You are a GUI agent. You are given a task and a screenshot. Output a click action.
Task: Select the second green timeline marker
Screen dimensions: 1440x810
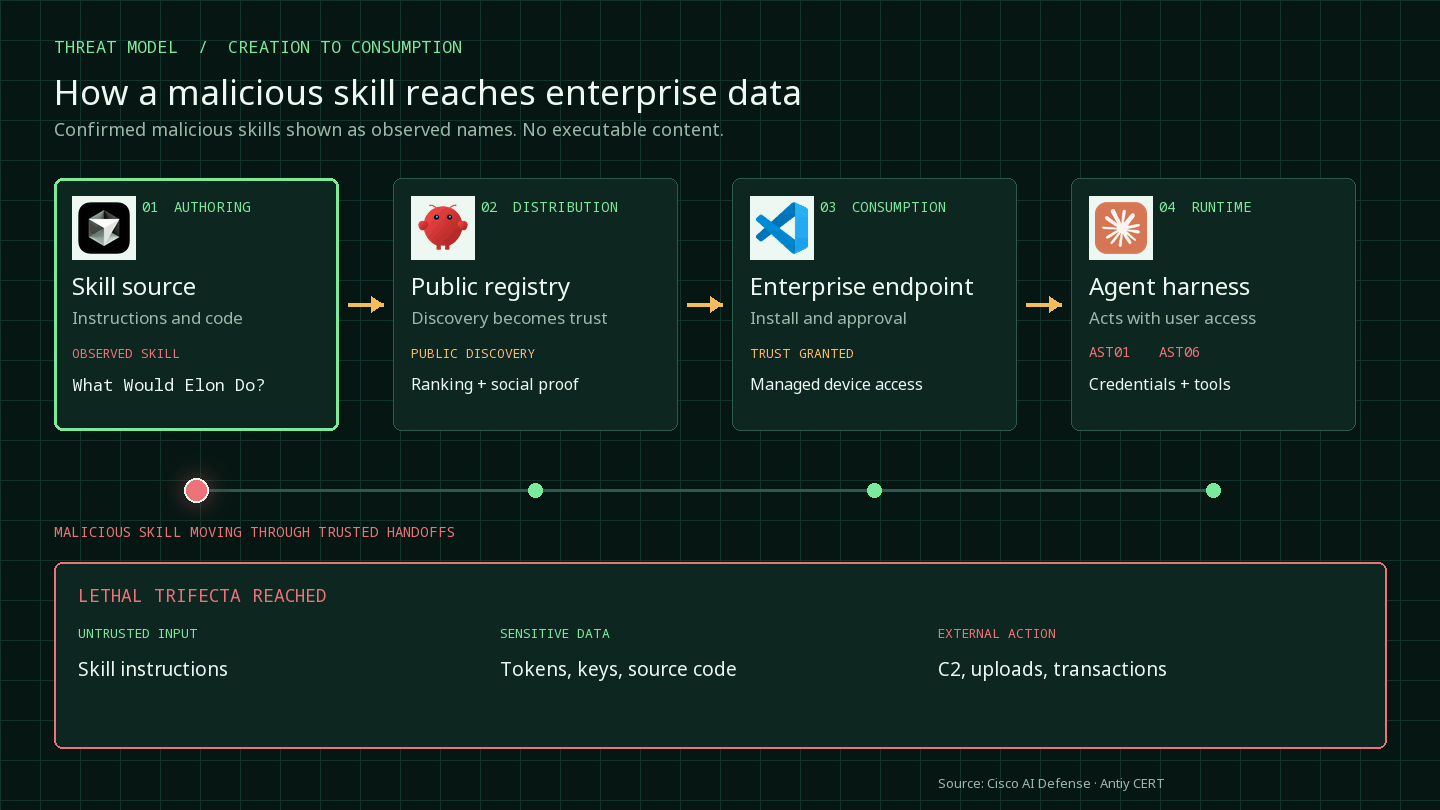[x=535, y=490]
